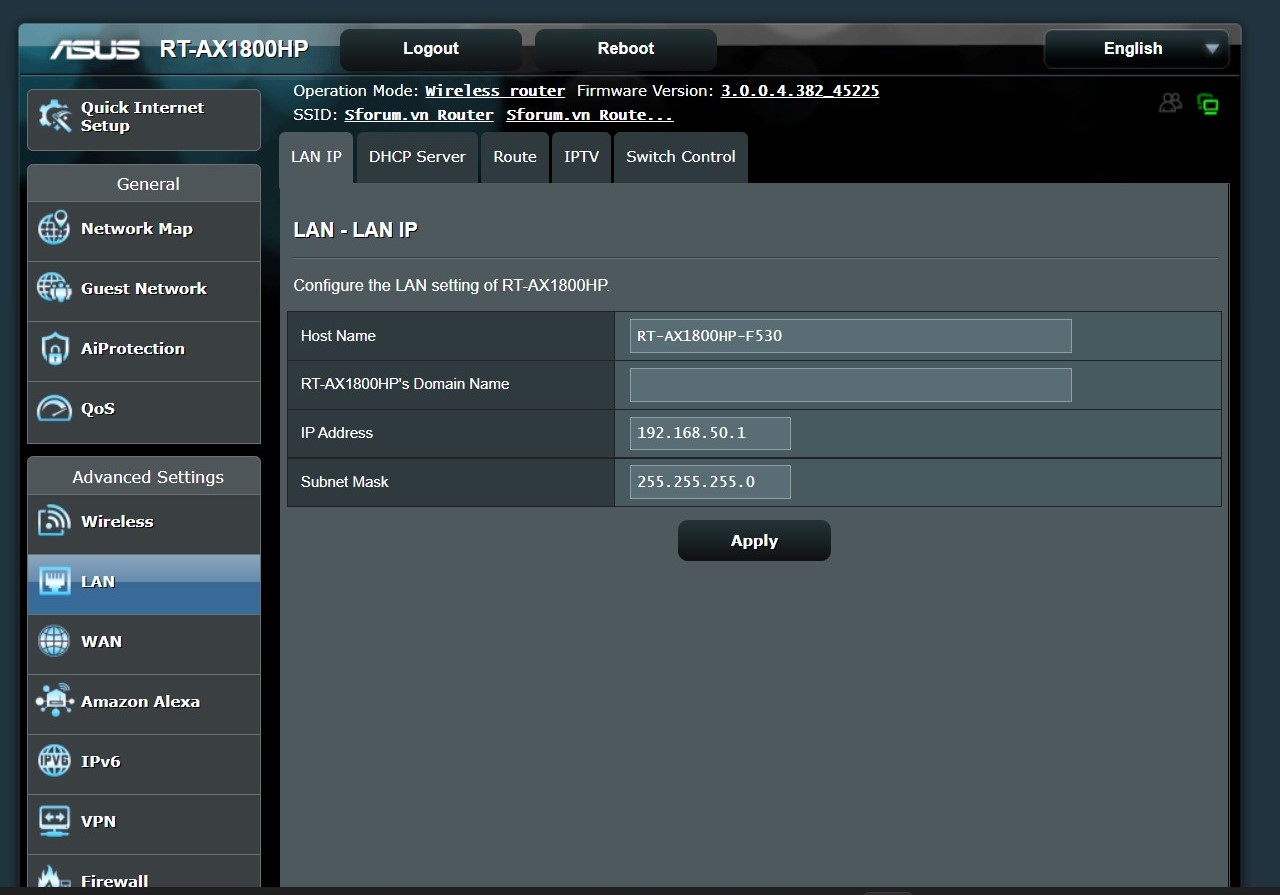
Task: Switch to the DHCP Server tab
Action: pos(417,157)
